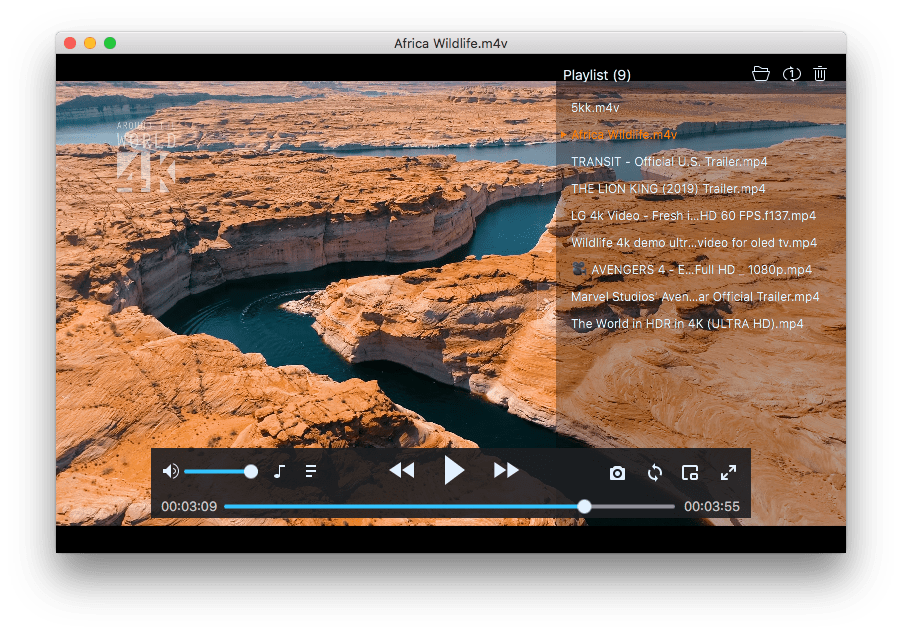
Task: Select TRANSIT Official U.S. Trailer from playlist
Action: (668, 161)
